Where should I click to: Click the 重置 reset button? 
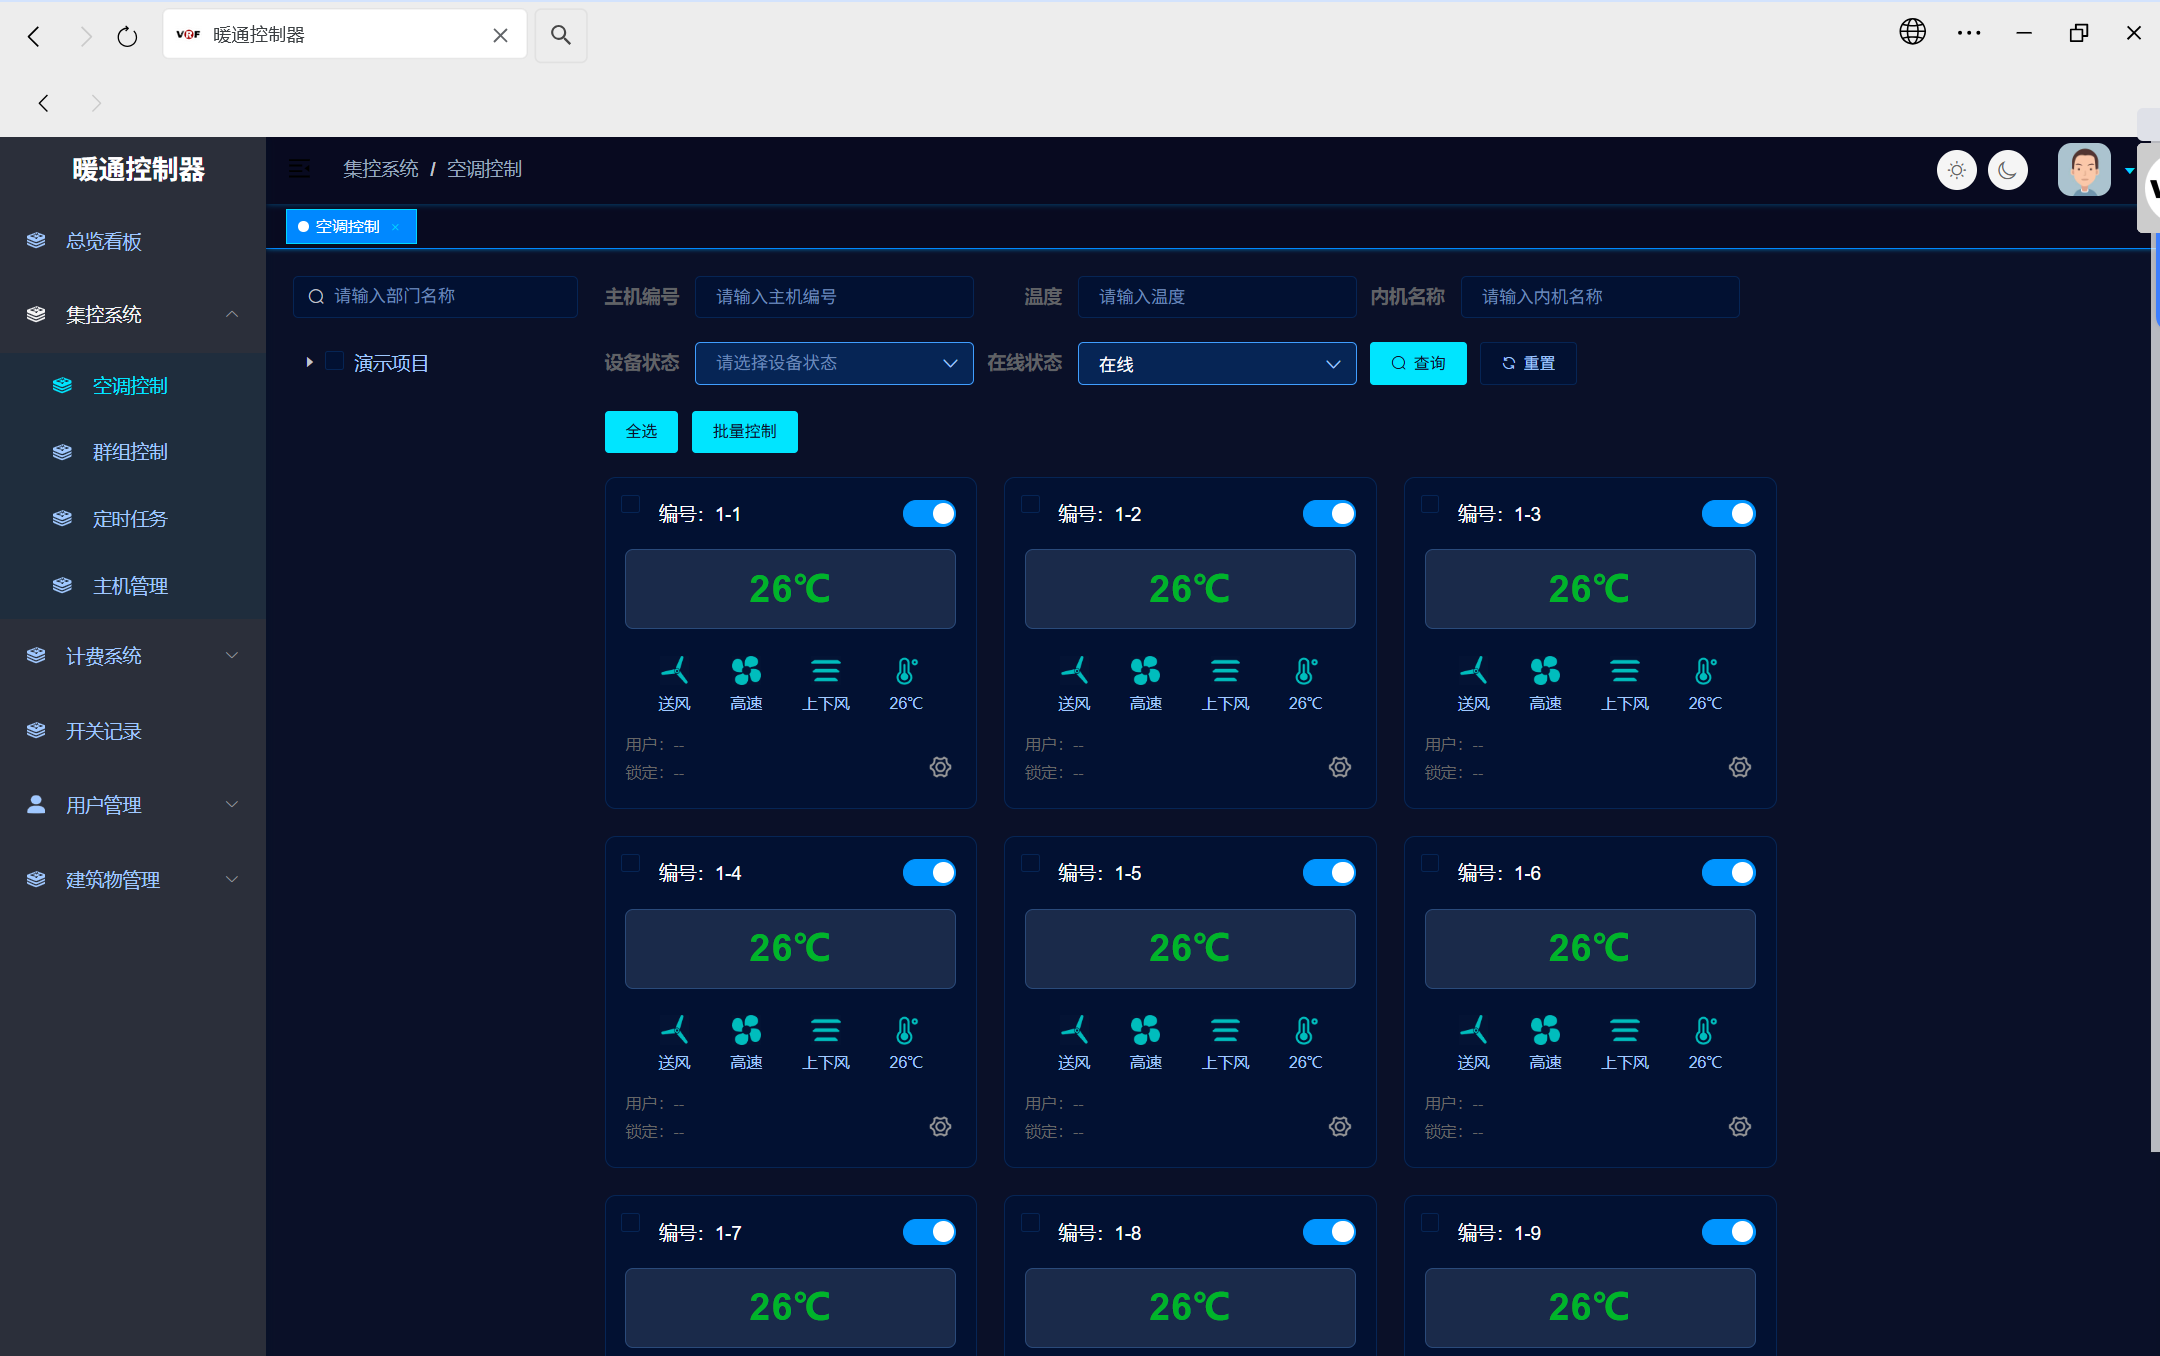1528,363
